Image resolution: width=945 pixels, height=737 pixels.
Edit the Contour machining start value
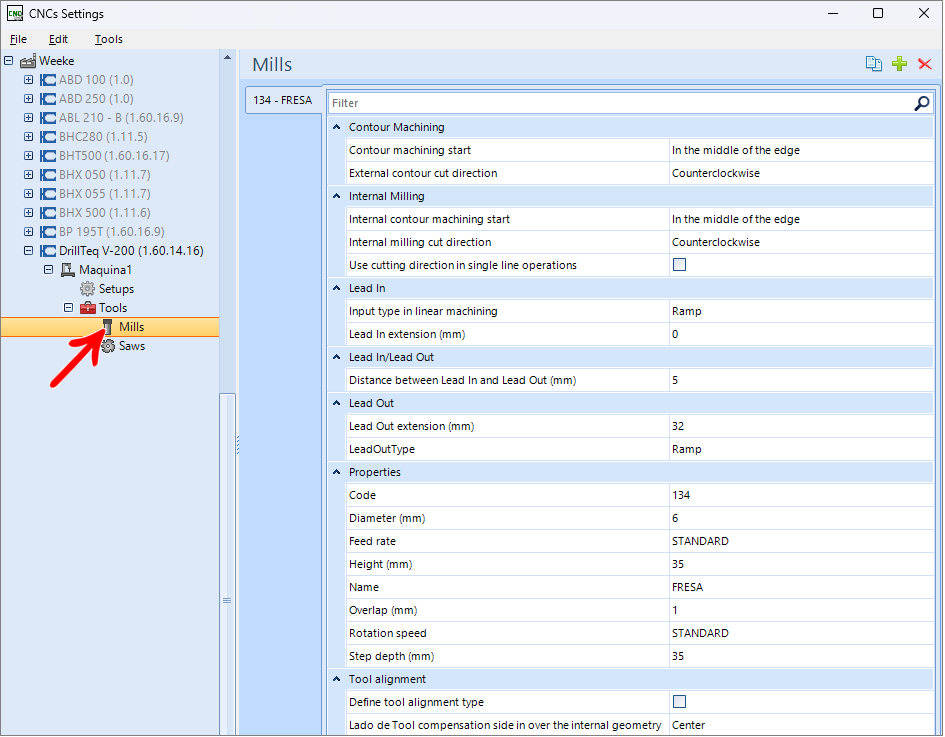(802, 150)
